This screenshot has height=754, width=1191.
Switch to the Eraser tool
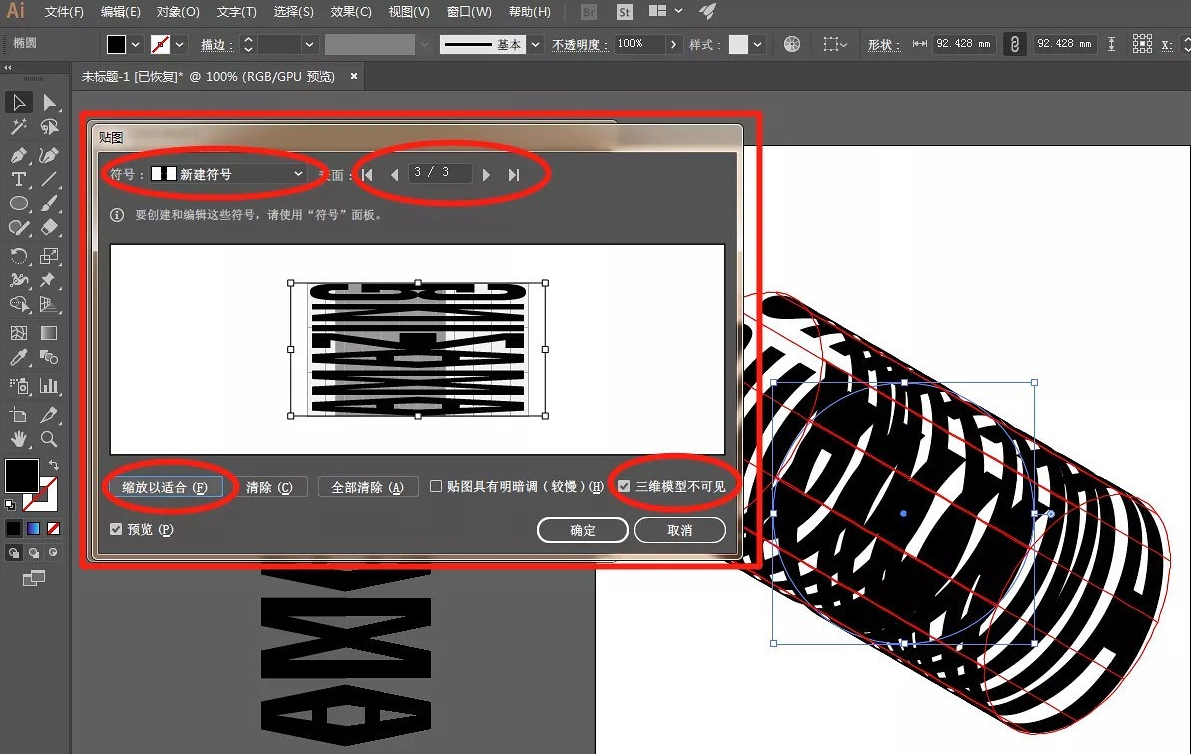point(51,226)
